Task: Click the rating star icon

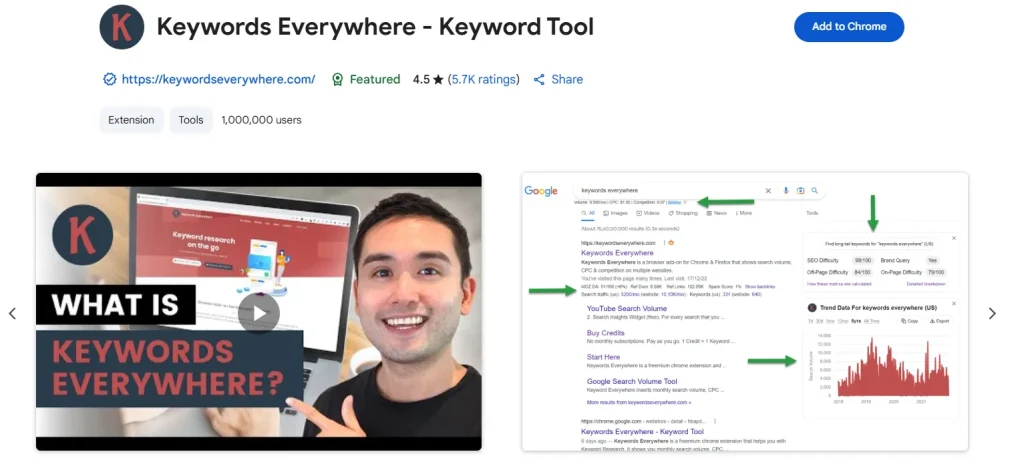Action: pos(438,80)
